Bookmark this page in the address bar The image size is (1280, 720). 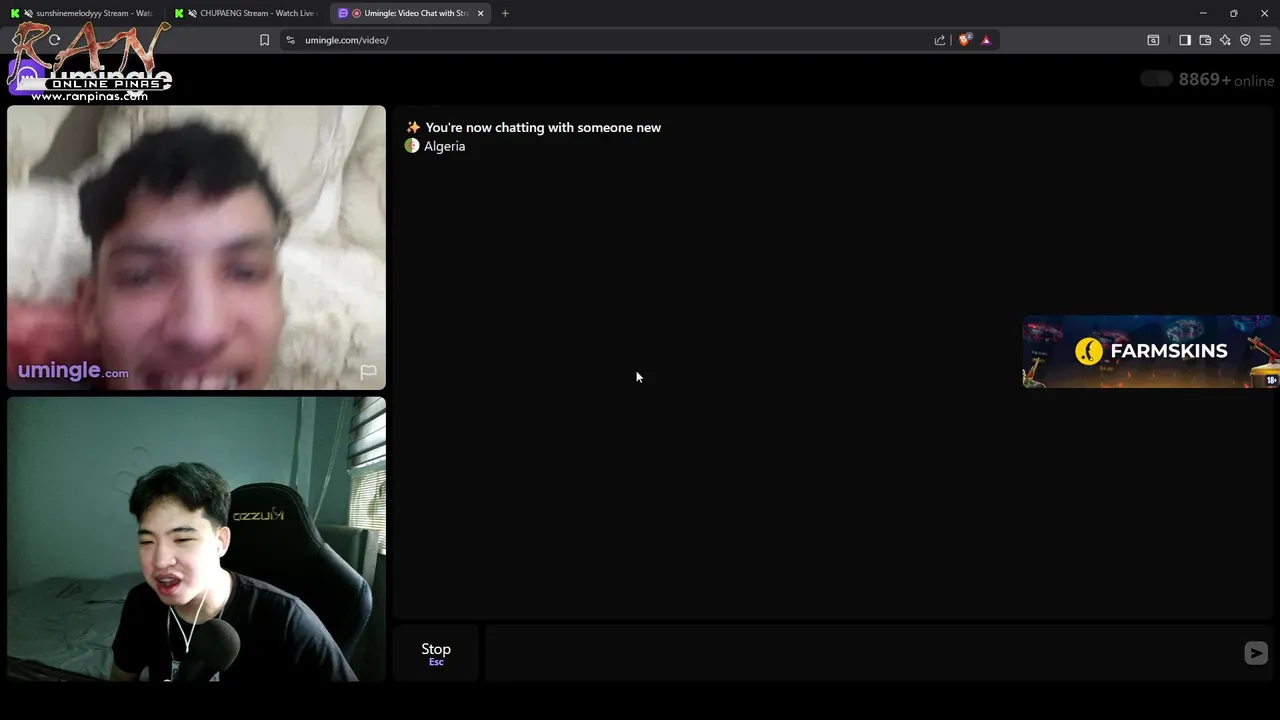tap(264, 40)
